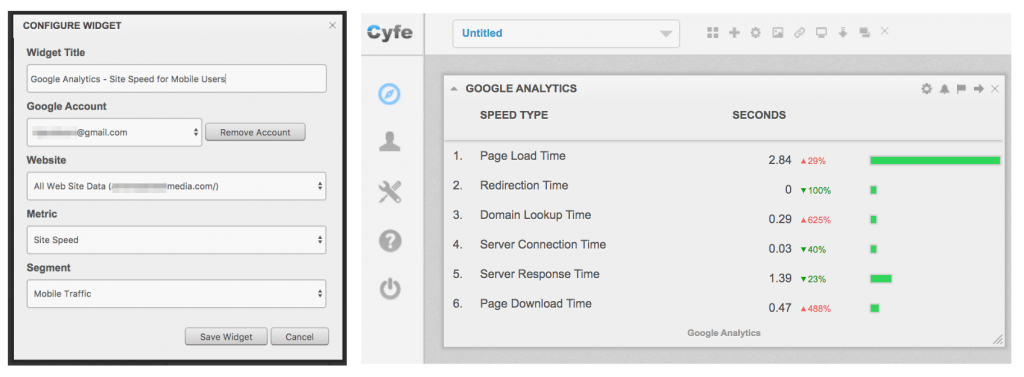Click the chain link share icon
The height and width of the screenshot is (377, 1024).
pos(799,33)
